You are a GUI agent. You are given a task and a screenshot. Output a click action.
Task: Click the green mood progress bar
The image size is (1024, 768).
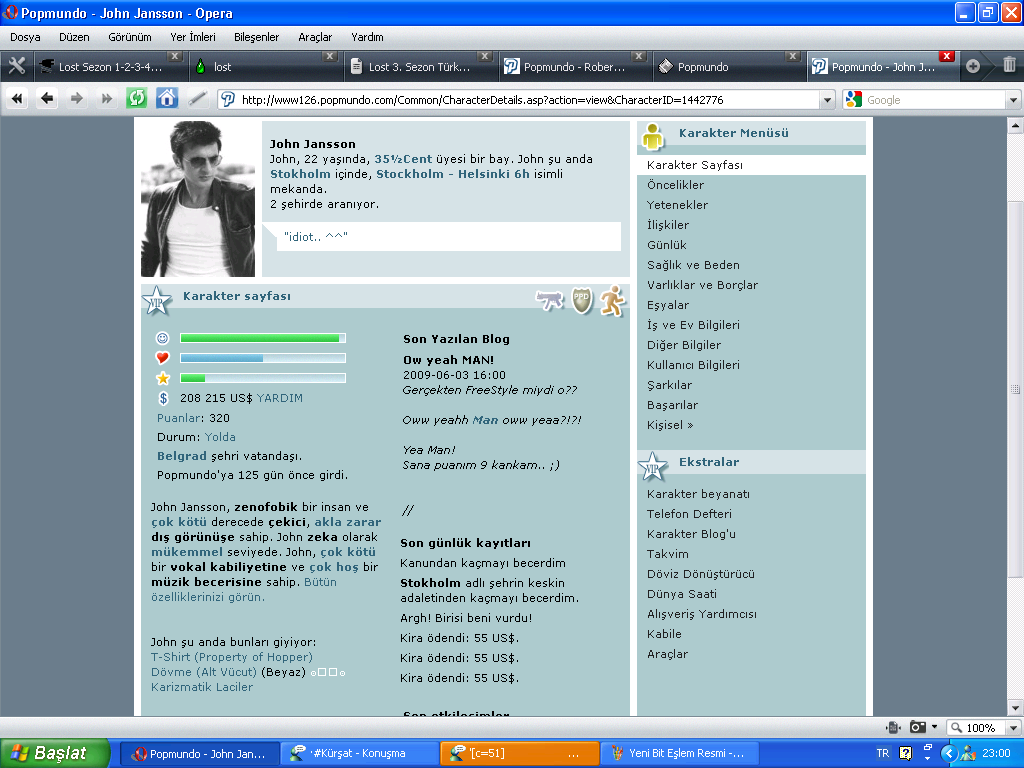pos(263,338)
